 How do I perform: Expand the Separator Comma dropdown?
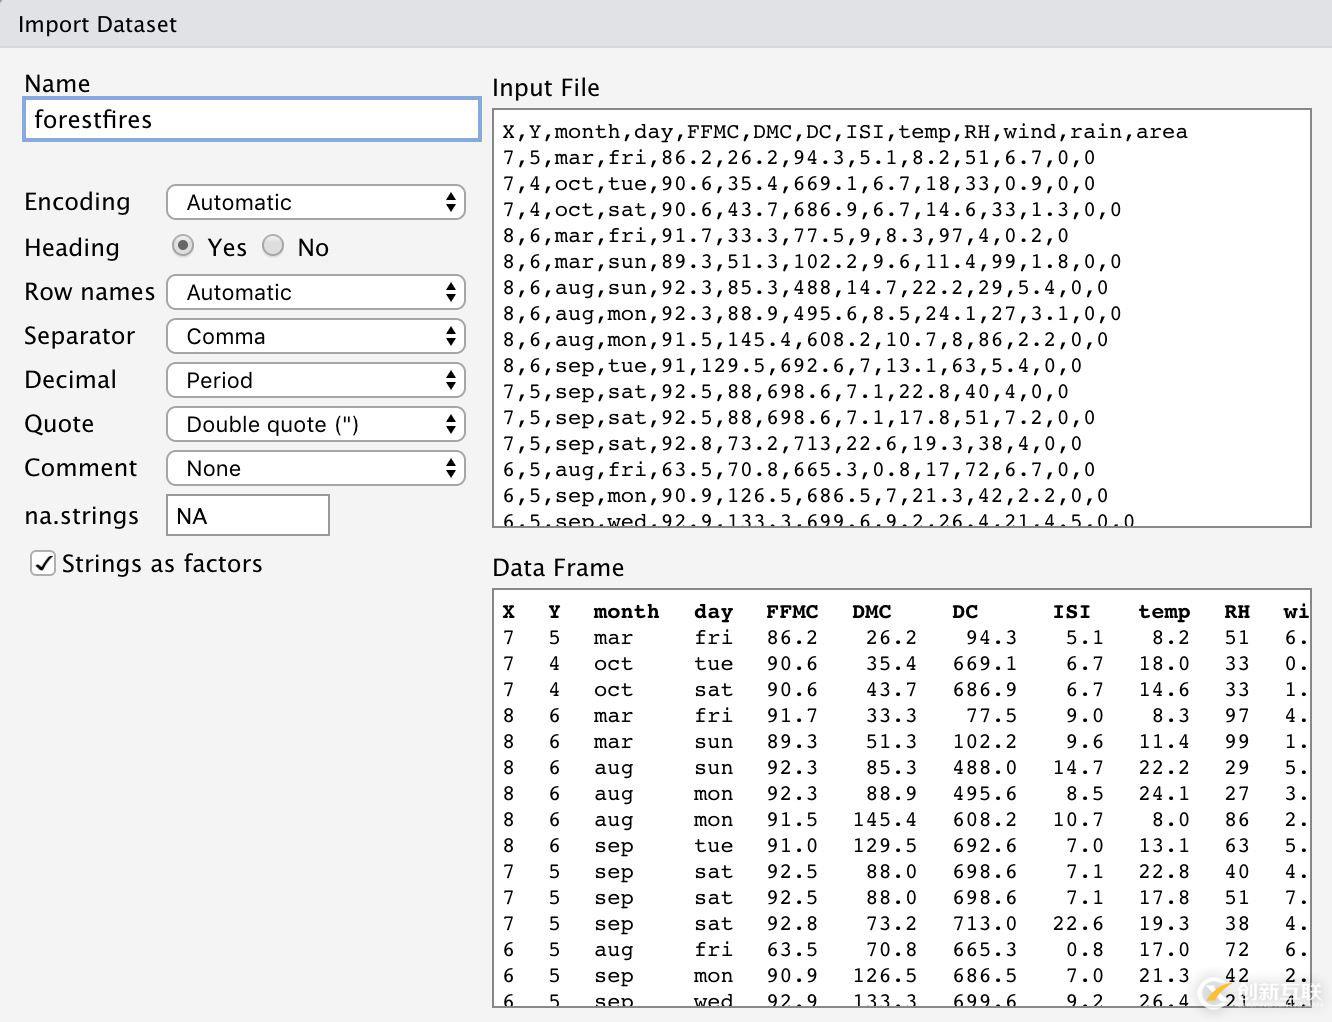click(315, 337)
